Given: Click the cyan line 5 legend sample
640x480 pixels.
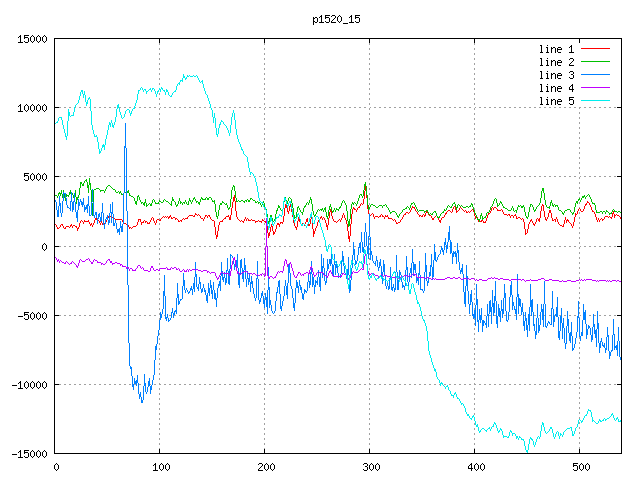Looking at the screenshot, I should click(x=596, y=101).
